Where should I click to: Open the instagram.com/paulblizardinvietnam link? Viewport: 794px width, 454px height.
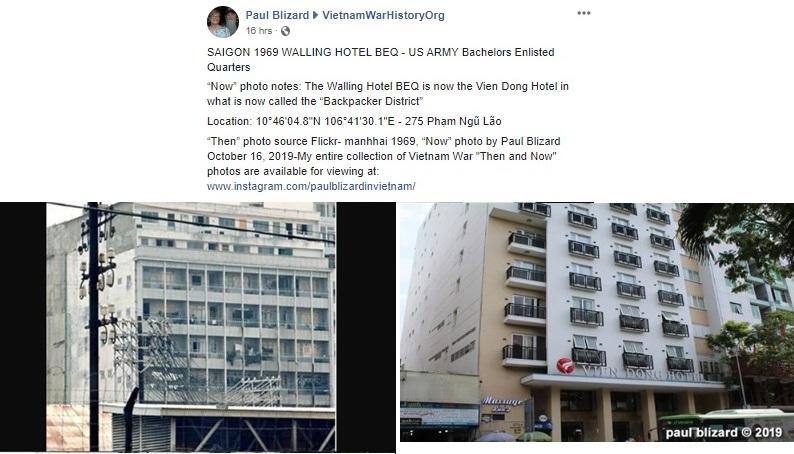coord(311,186)
